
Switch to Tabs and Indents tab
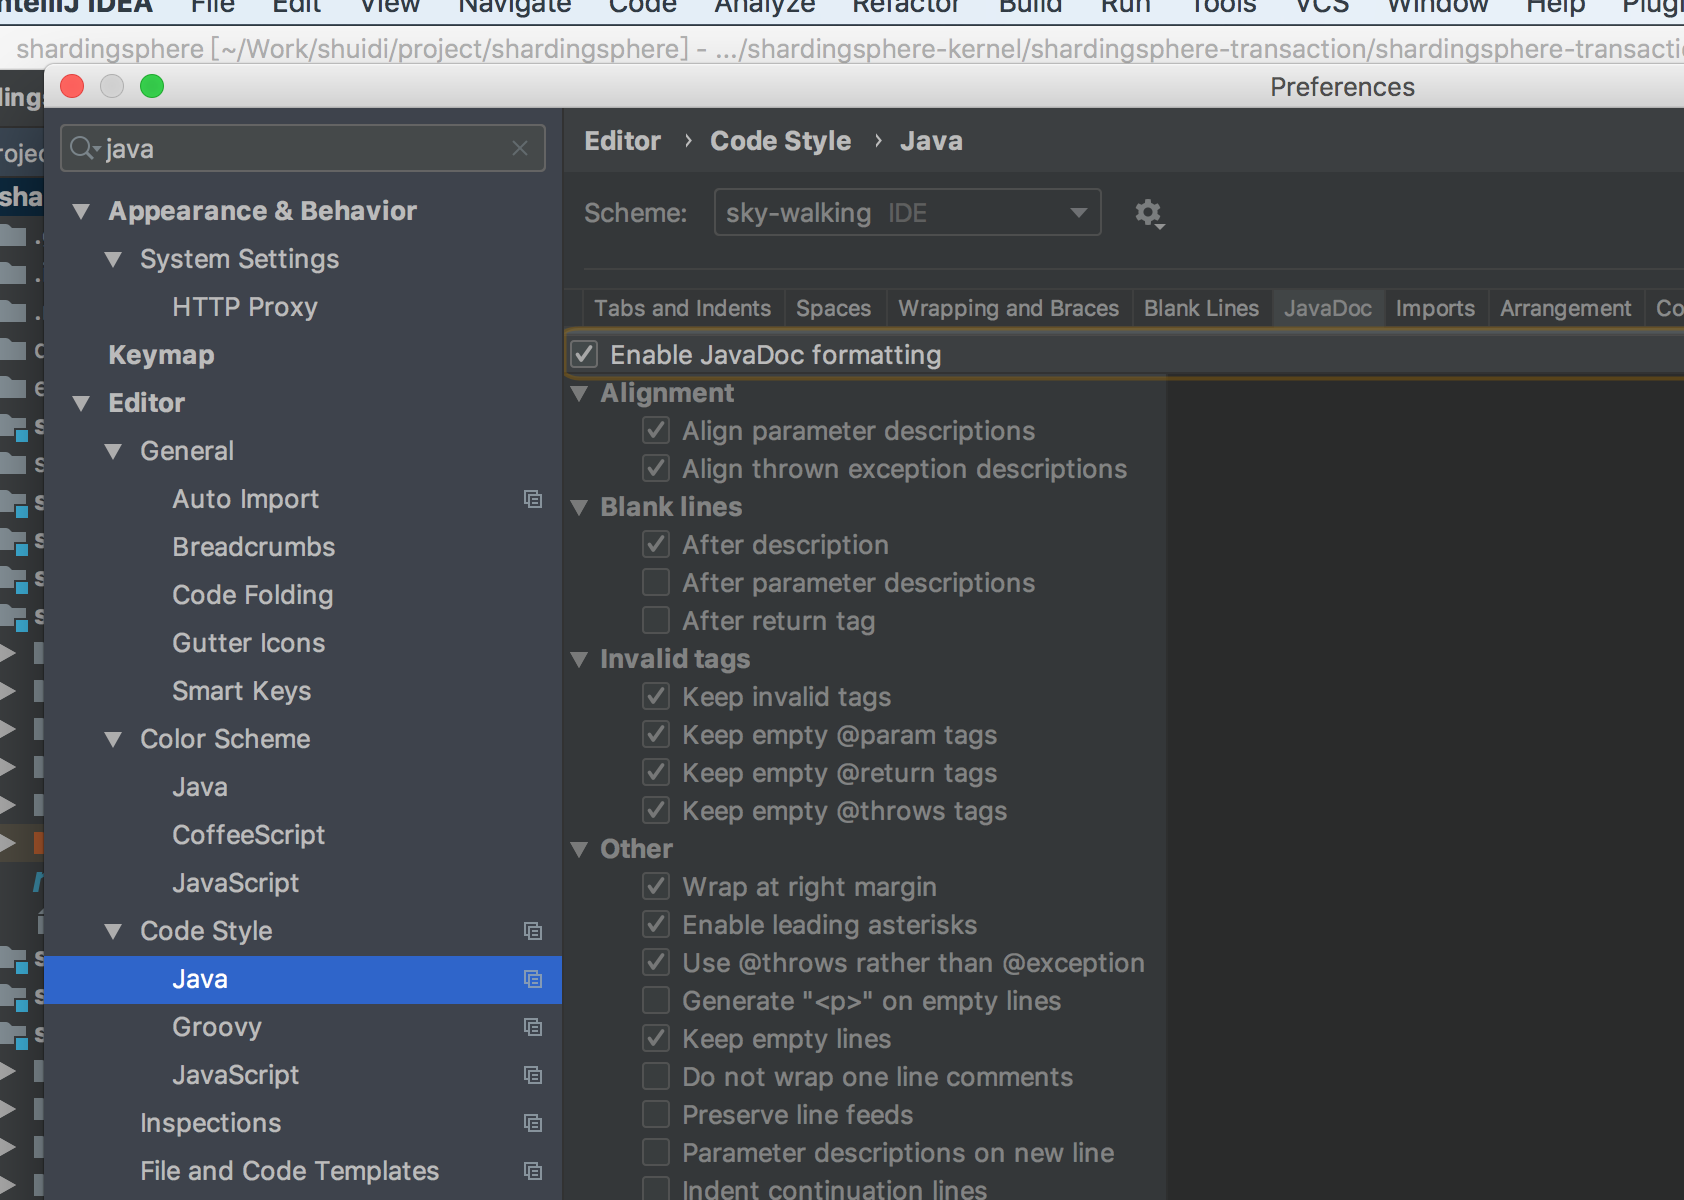[683, 308]
